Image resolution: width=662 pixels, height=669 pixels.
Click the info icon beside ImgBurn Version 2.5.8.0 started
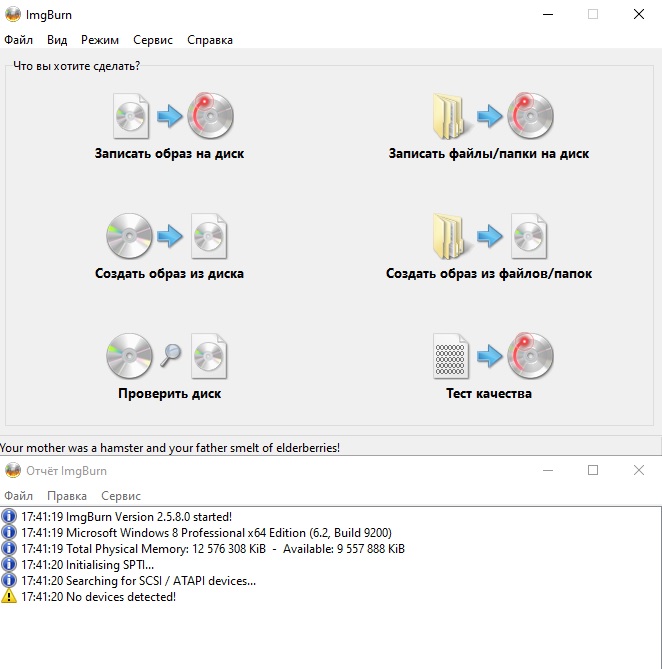[9, 516]
